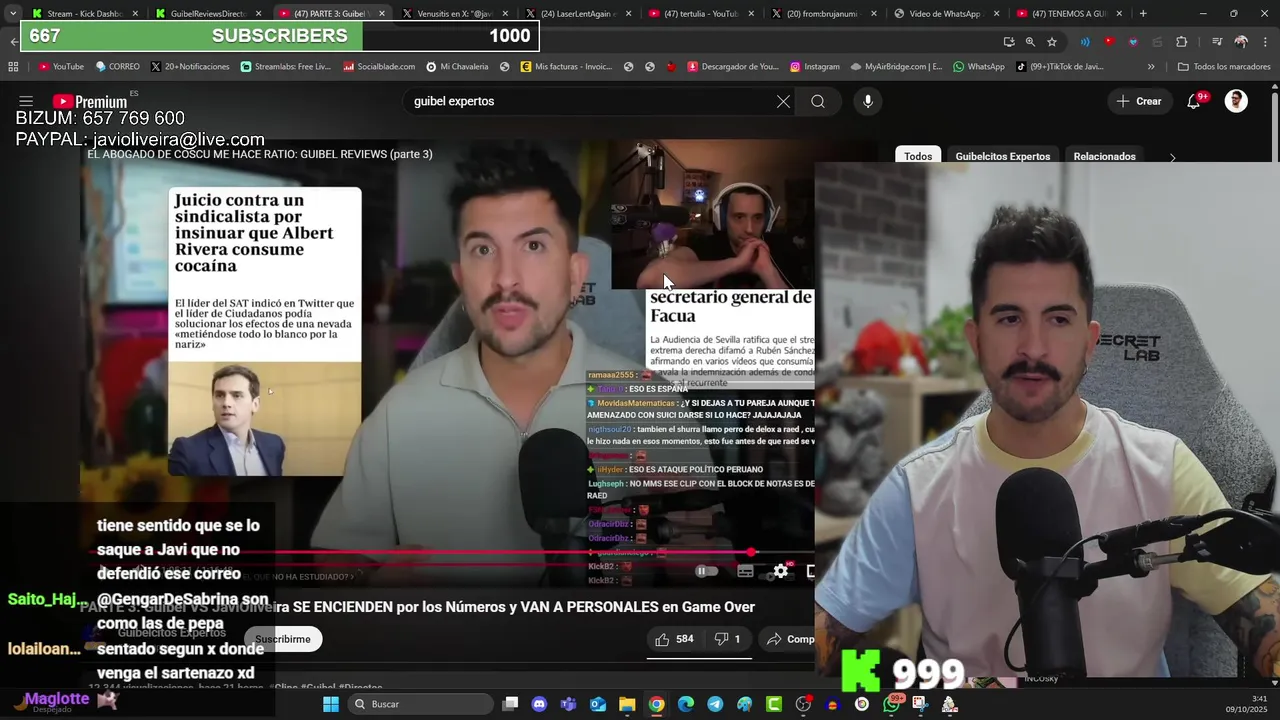Screen dimensions: 1280x720
Task: Open (99+) TikTok de Javi bookmark
Action: click(x=1059, y=67)
